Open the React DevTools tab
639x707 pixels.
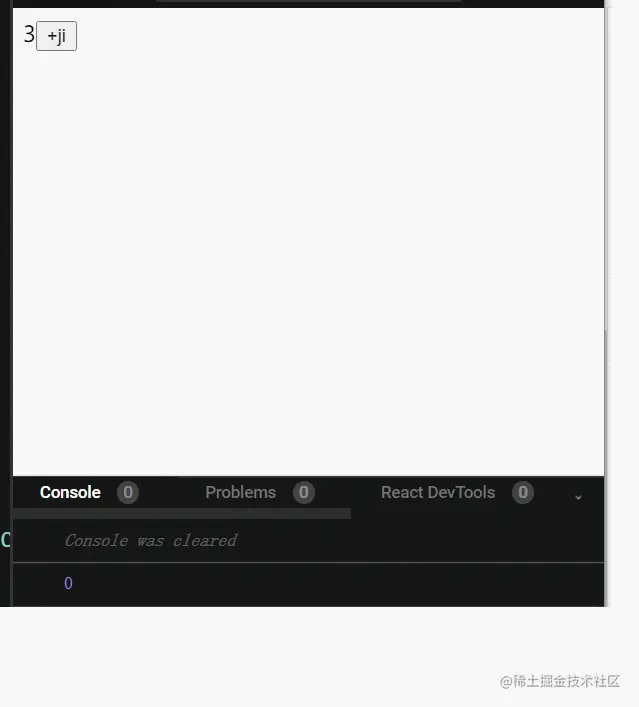click(x=438, y=492)
